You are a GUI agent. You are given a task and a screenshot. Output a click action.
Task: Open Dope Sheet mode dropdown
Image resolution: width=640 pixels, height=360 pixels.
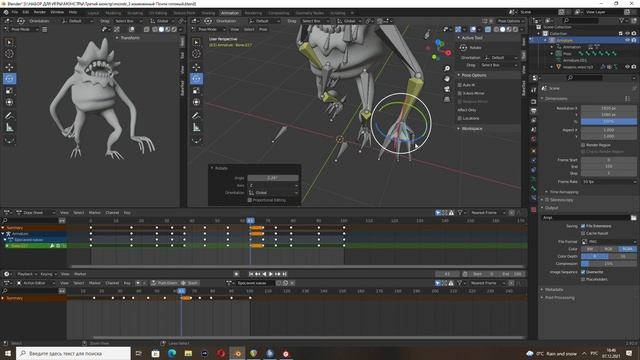pos(36,213)
